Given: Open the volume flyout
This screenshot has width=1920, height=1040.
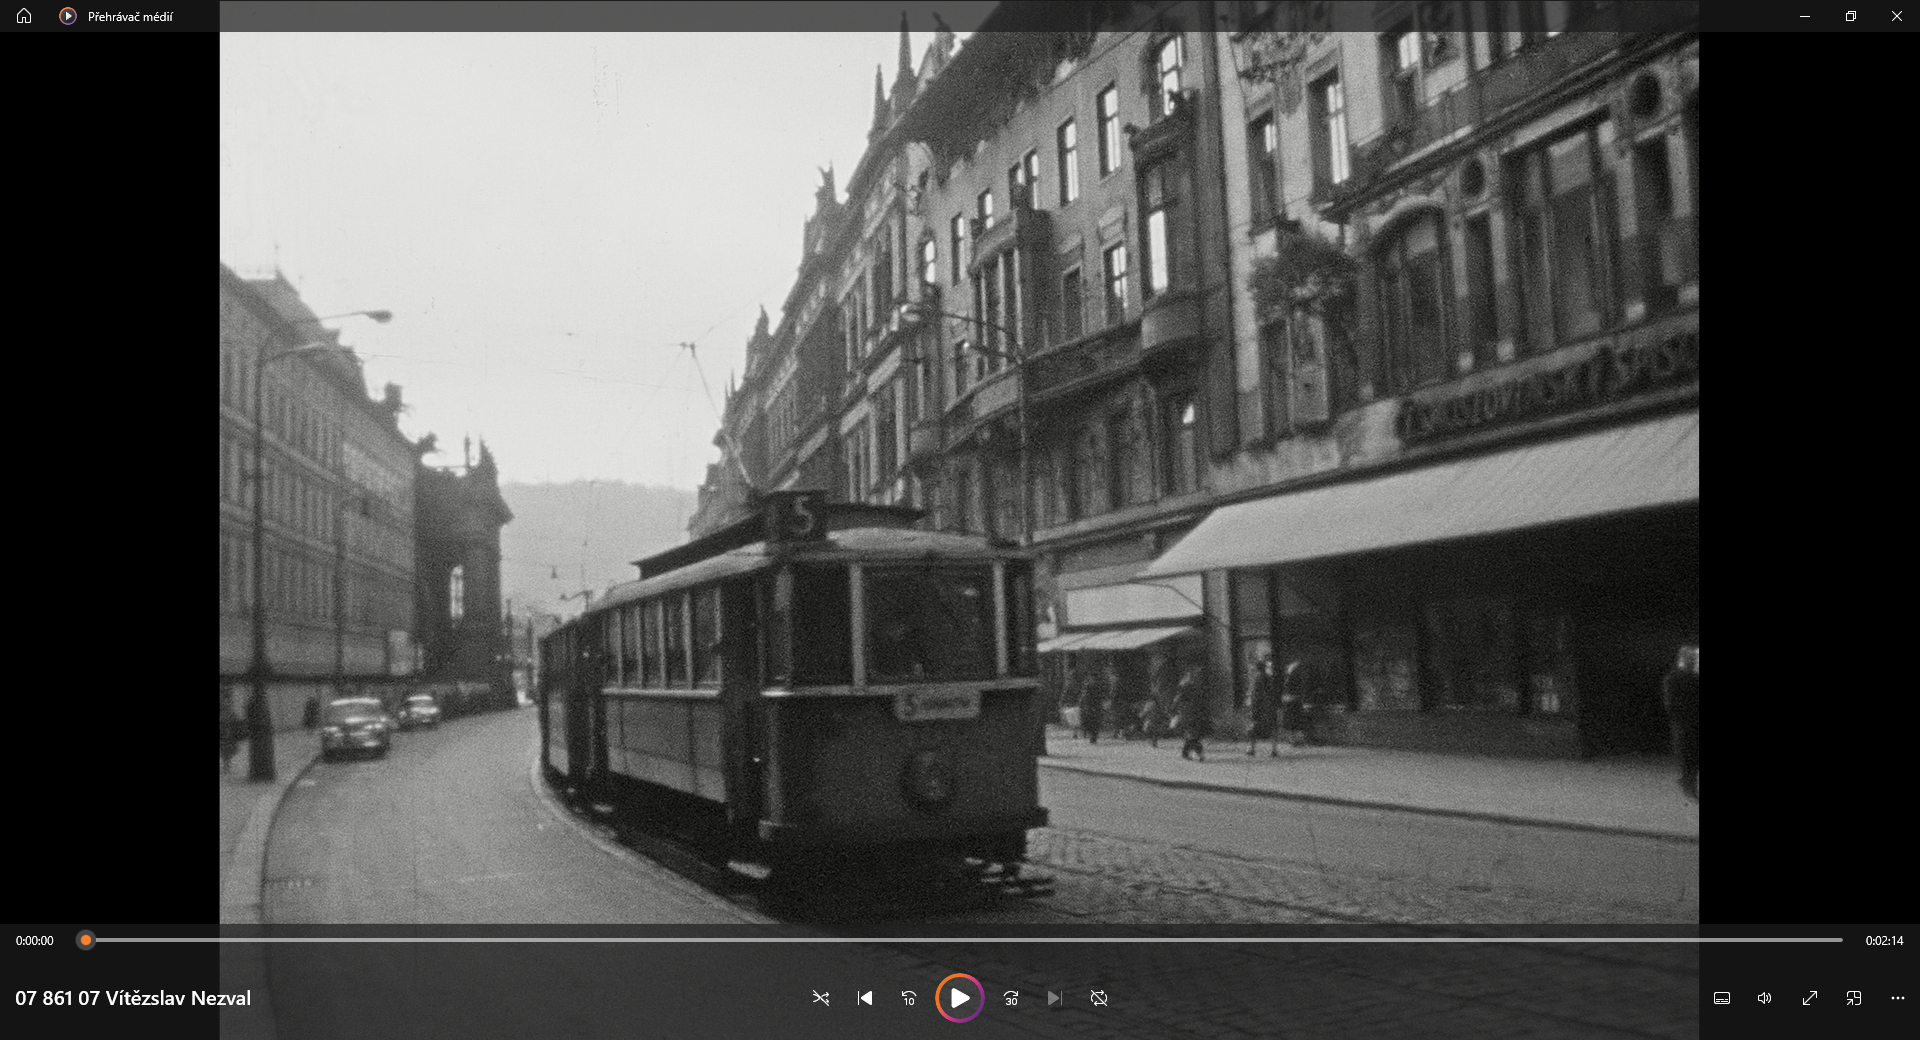Looking at the screenshot, I should (x=1765, y=998).
